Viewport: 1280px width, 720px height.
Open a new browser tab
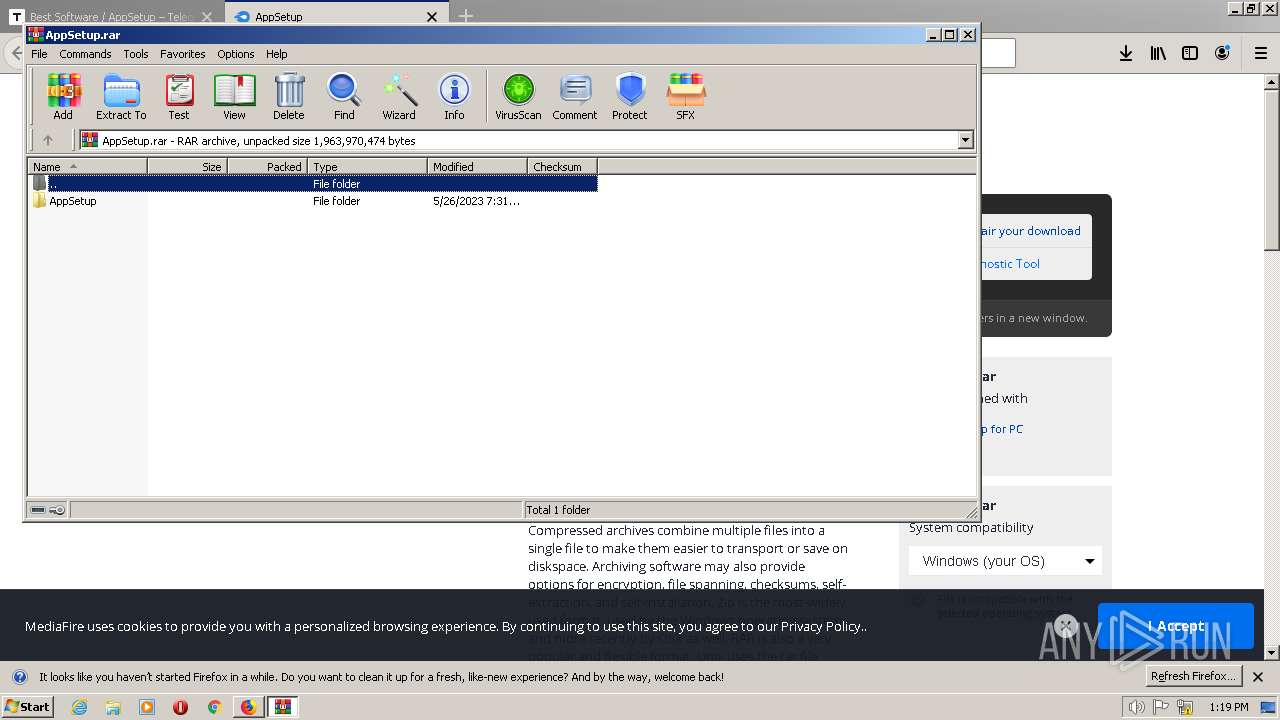(465, 16)
